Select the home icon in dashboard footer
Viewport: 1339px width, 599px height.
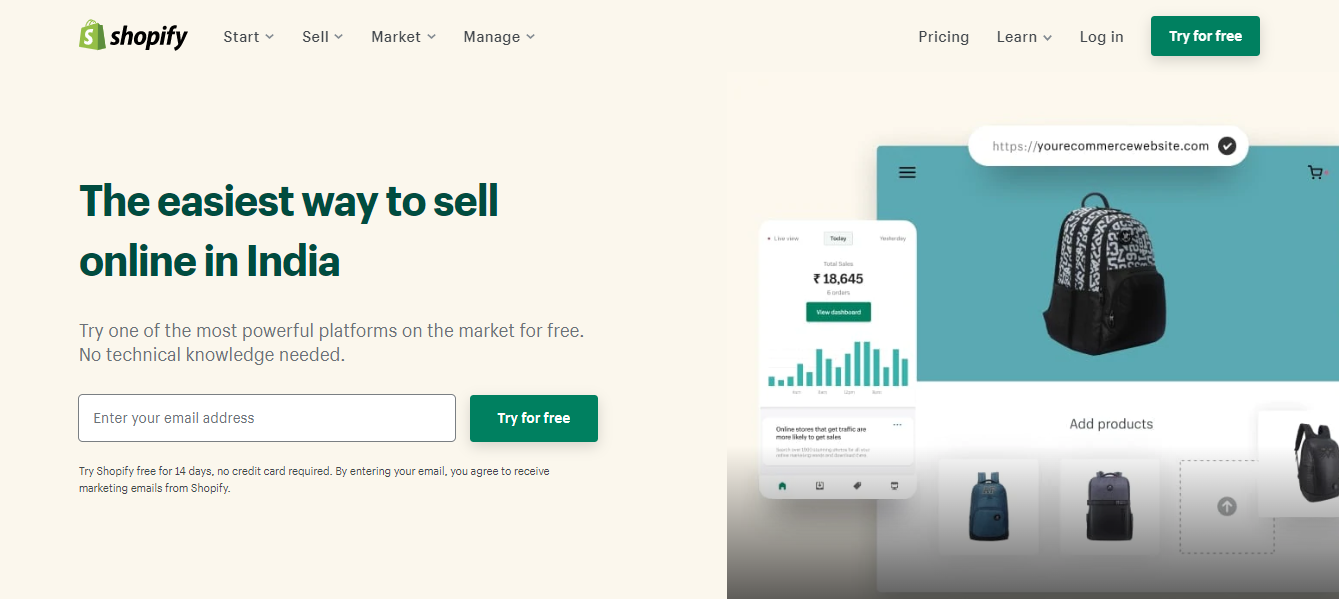click(782, 486)
